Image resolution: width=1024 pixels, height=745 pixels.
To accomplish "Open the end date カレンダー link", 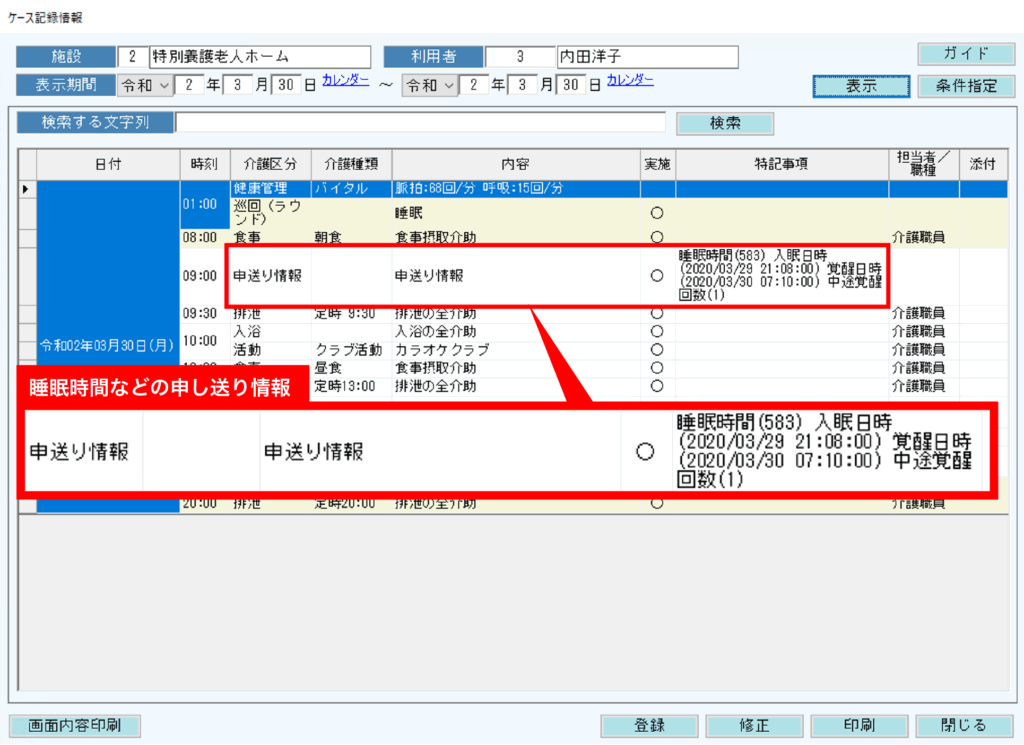I will coord(630,80).
